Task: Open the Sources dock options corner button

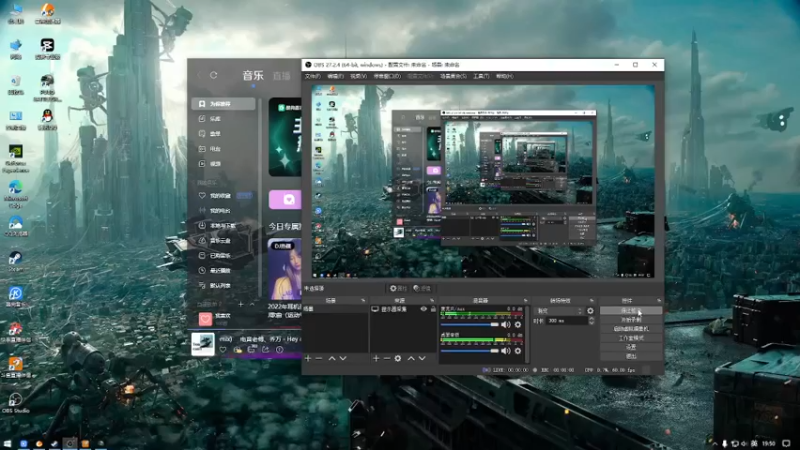Action: pyautogui.click(x=432, y=301)
